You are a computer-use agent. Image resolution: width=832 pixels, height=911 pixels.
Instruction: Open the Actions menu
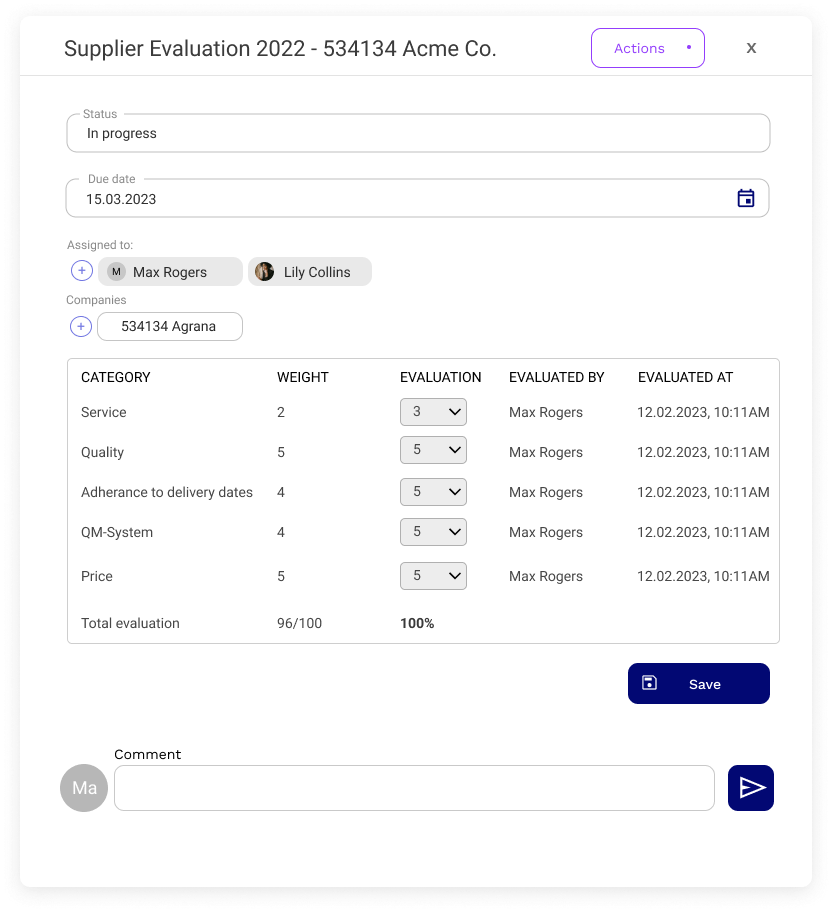[x=648, y=48]
